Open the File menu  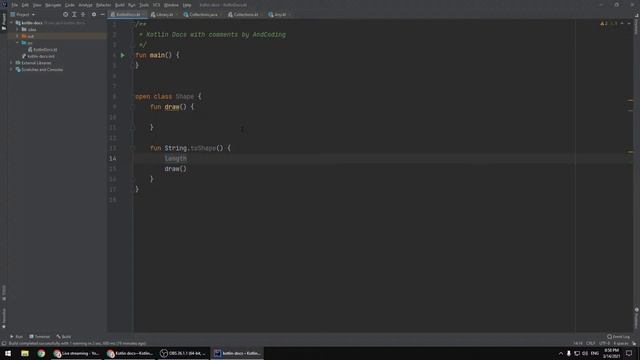tap(15, 5)
